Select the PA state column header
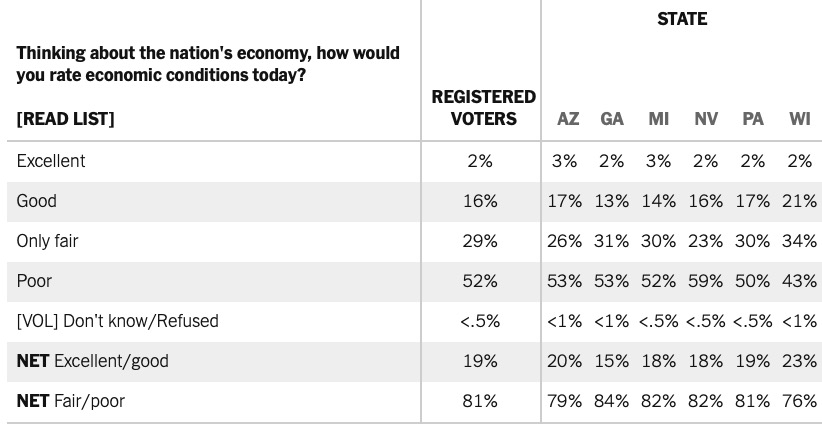Screen dimensions: 822x424 point(753,119)
